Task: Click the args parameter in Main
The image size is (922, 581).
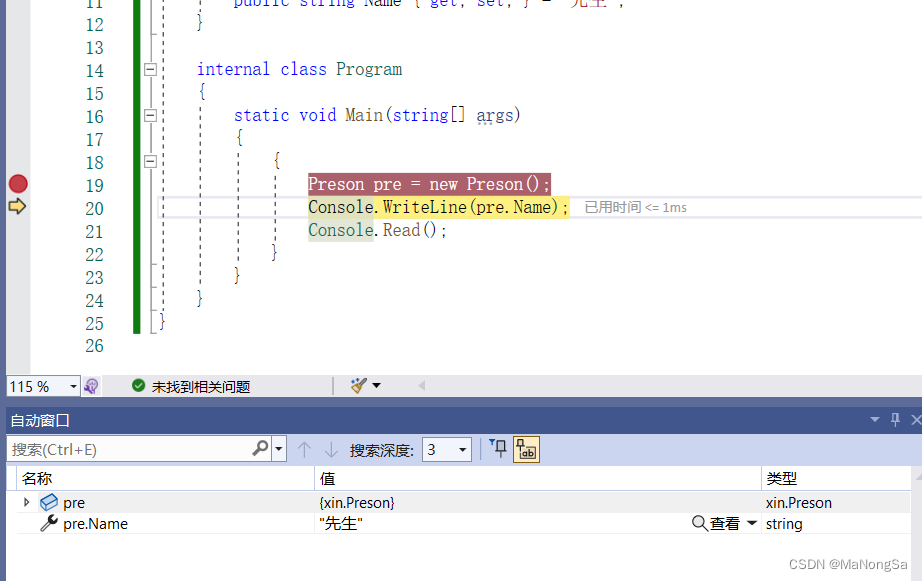Action: tap(495, 115)
